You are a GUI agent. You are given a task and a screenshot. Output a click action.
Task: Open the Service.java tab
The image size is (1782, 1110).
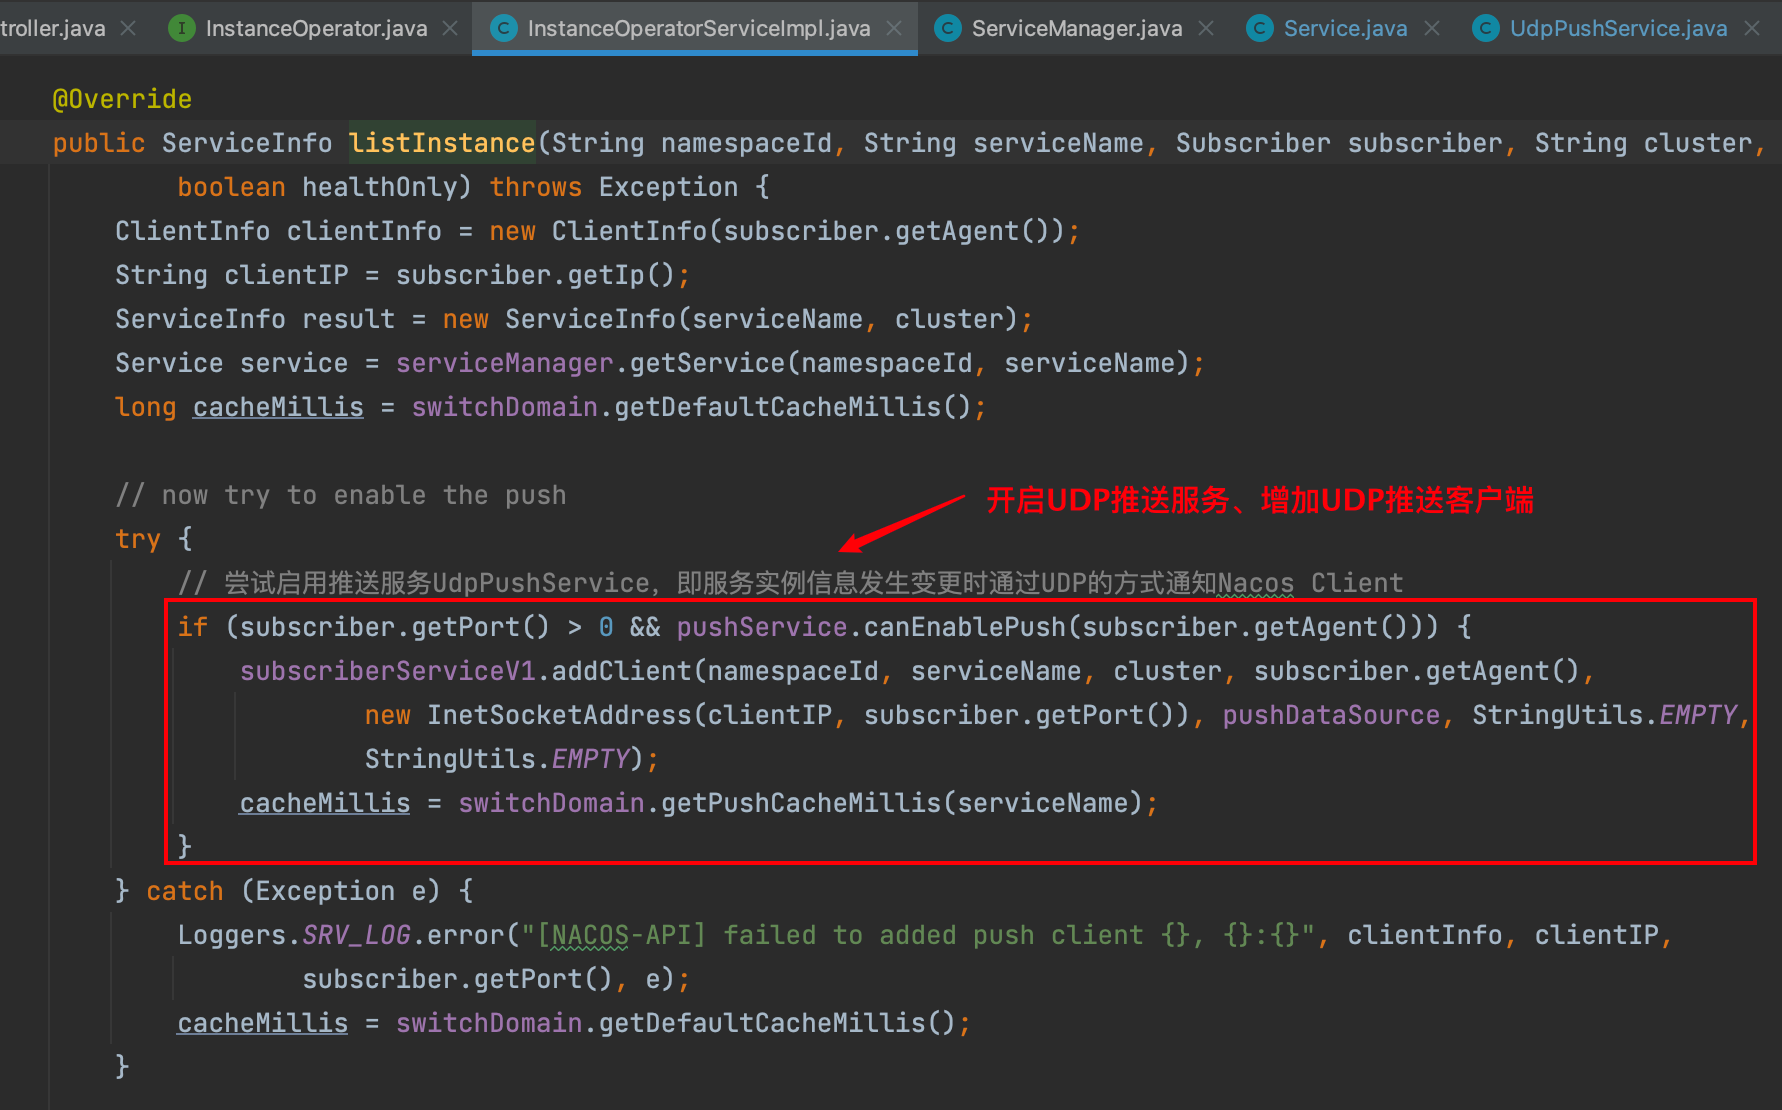(x=1345, y=28)
